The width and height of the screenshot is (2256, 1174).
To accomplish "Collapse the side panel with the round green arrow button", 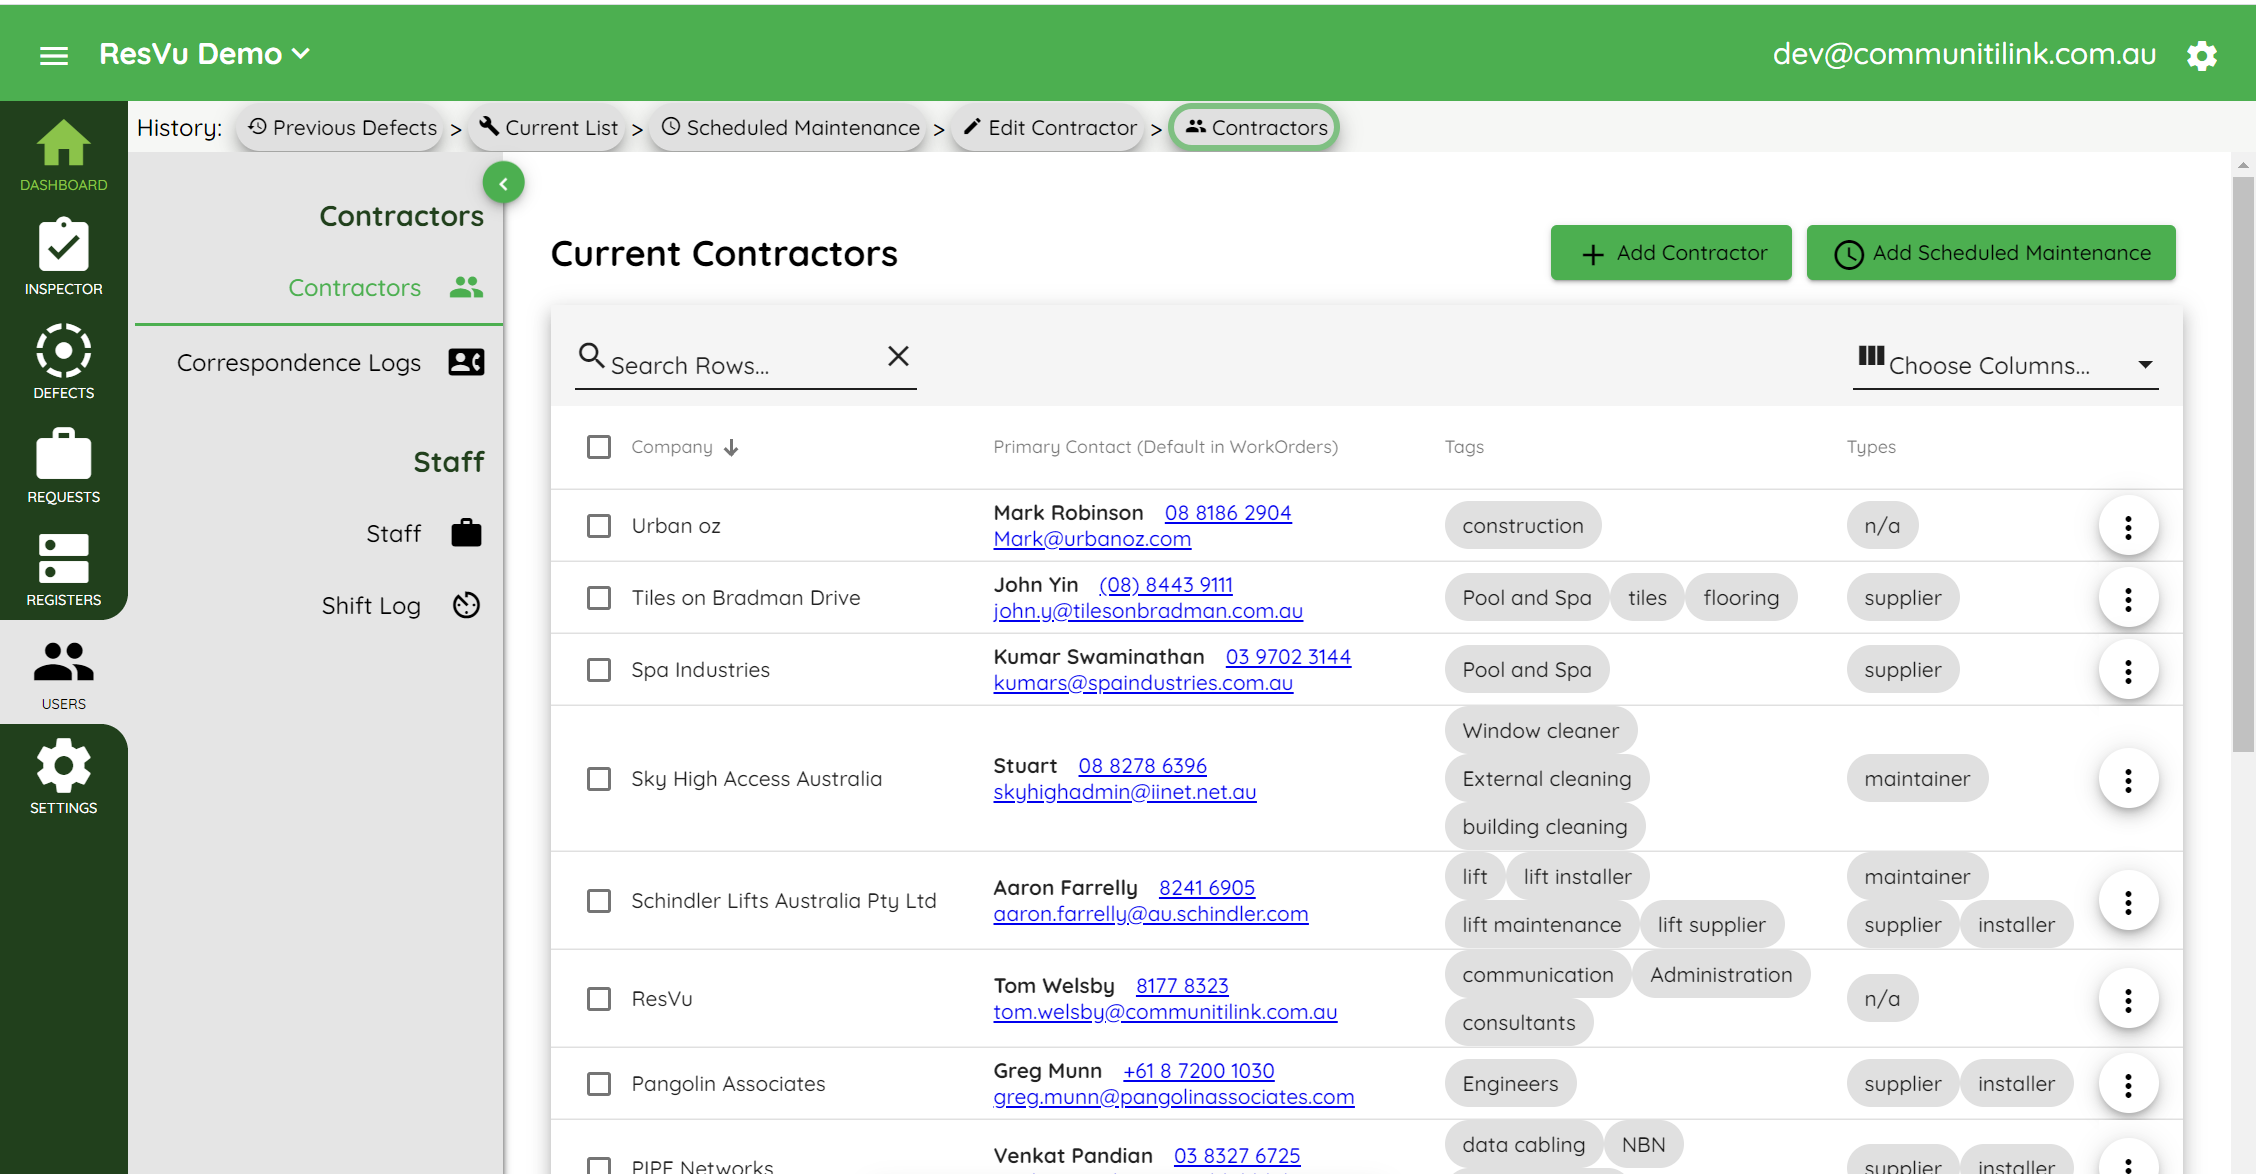I will coord(503,183).
